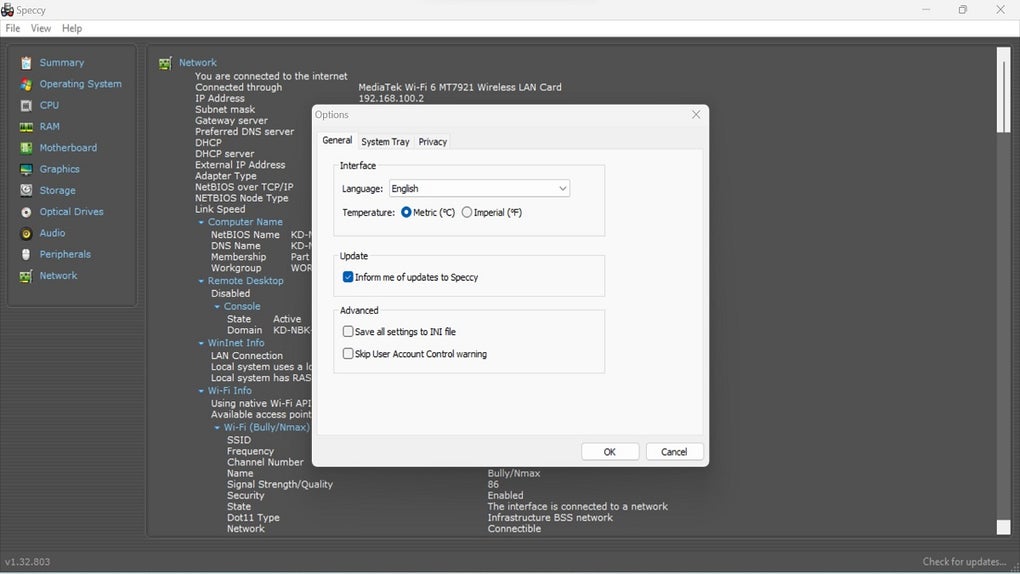1020x574 pixels.
Task: Select Imperial (°F) temperature option
Action: 466,212
